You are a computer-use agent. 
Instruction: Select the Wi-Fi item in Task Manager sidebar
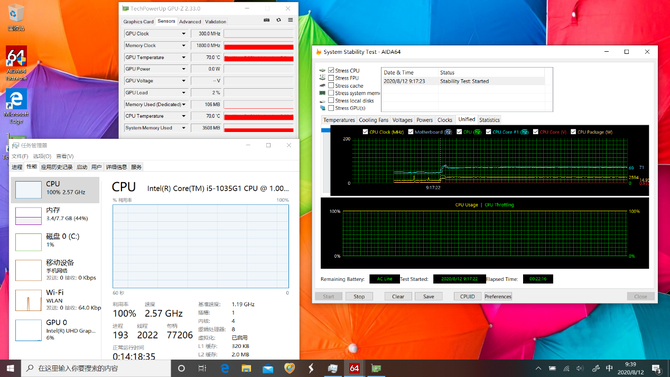pyautogui.click(x=56, y=300)
